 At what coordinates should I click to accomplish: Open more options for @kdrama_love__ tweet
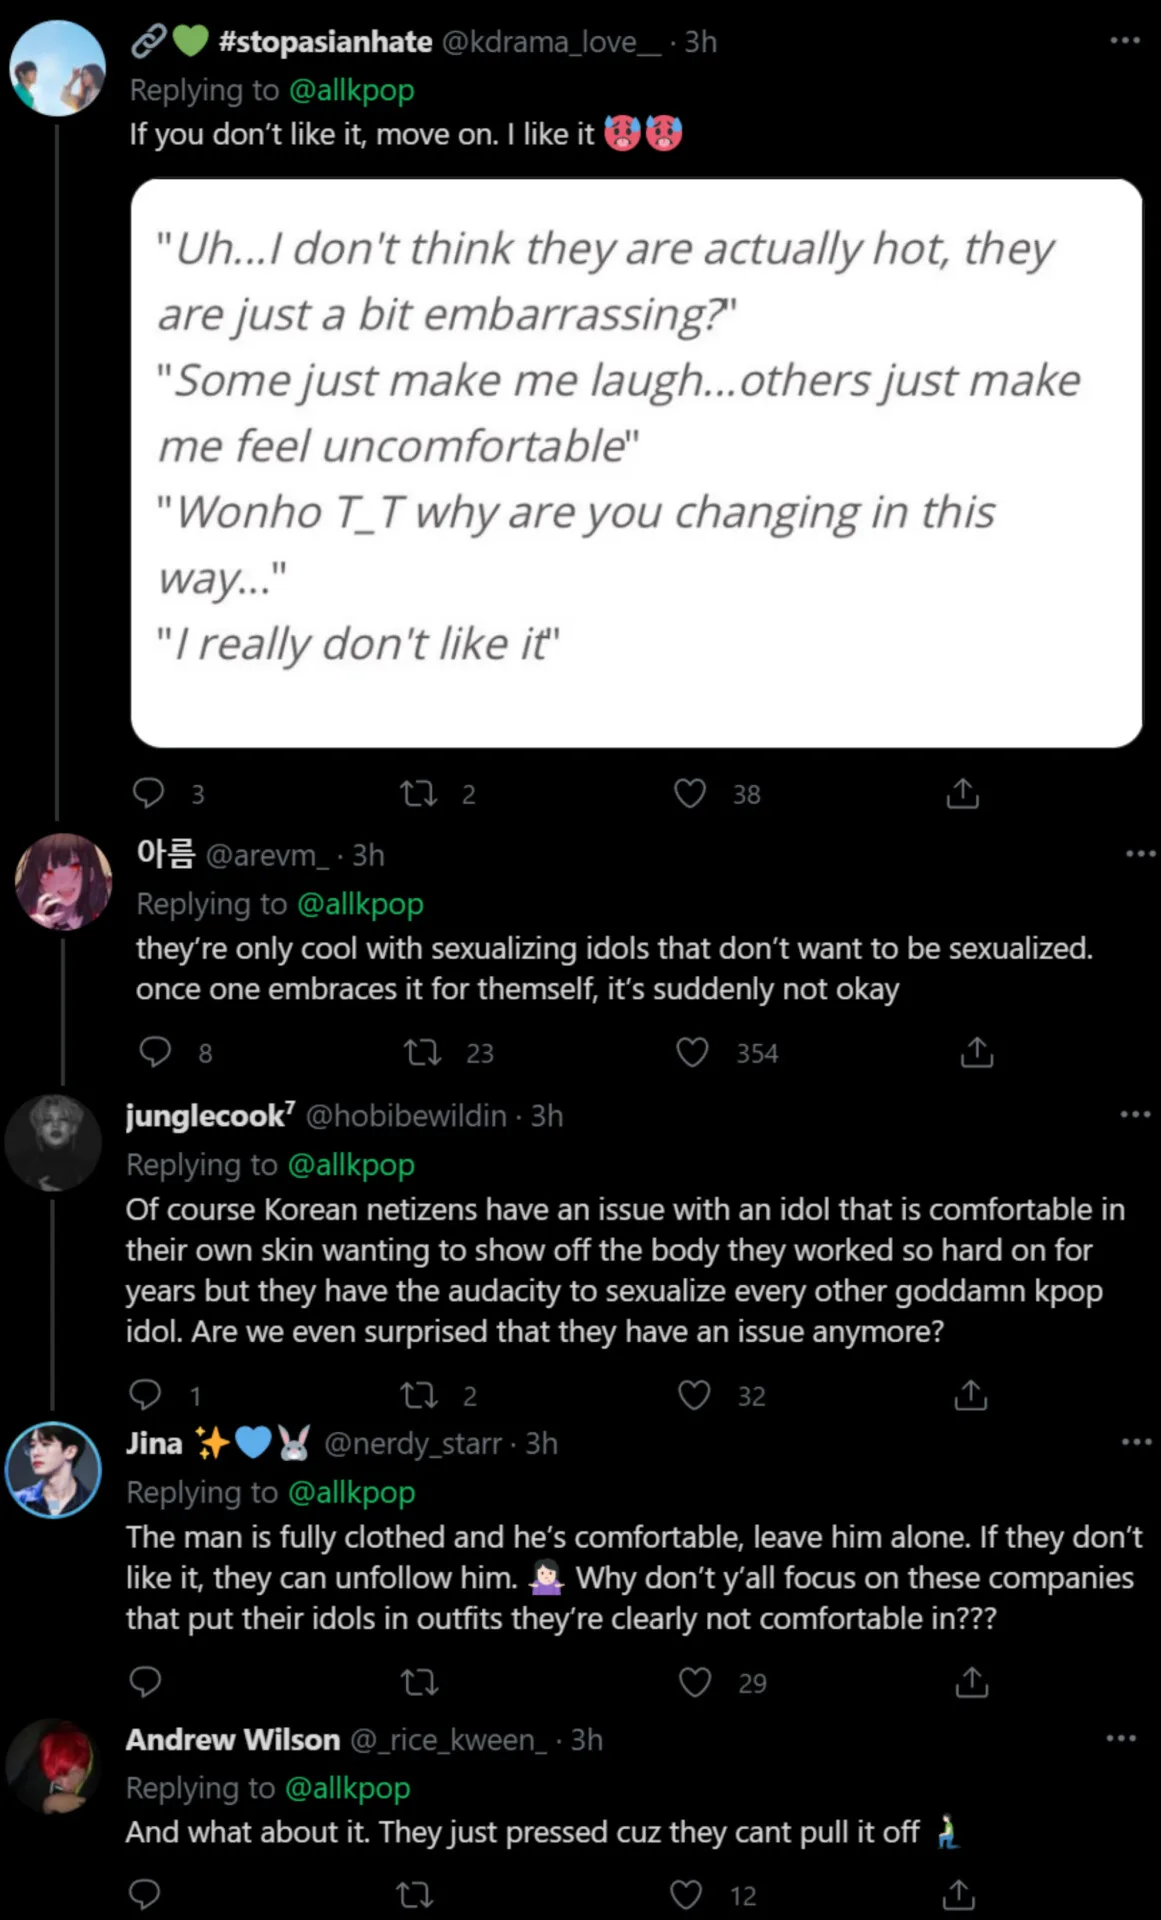(x=1125, y=41)
